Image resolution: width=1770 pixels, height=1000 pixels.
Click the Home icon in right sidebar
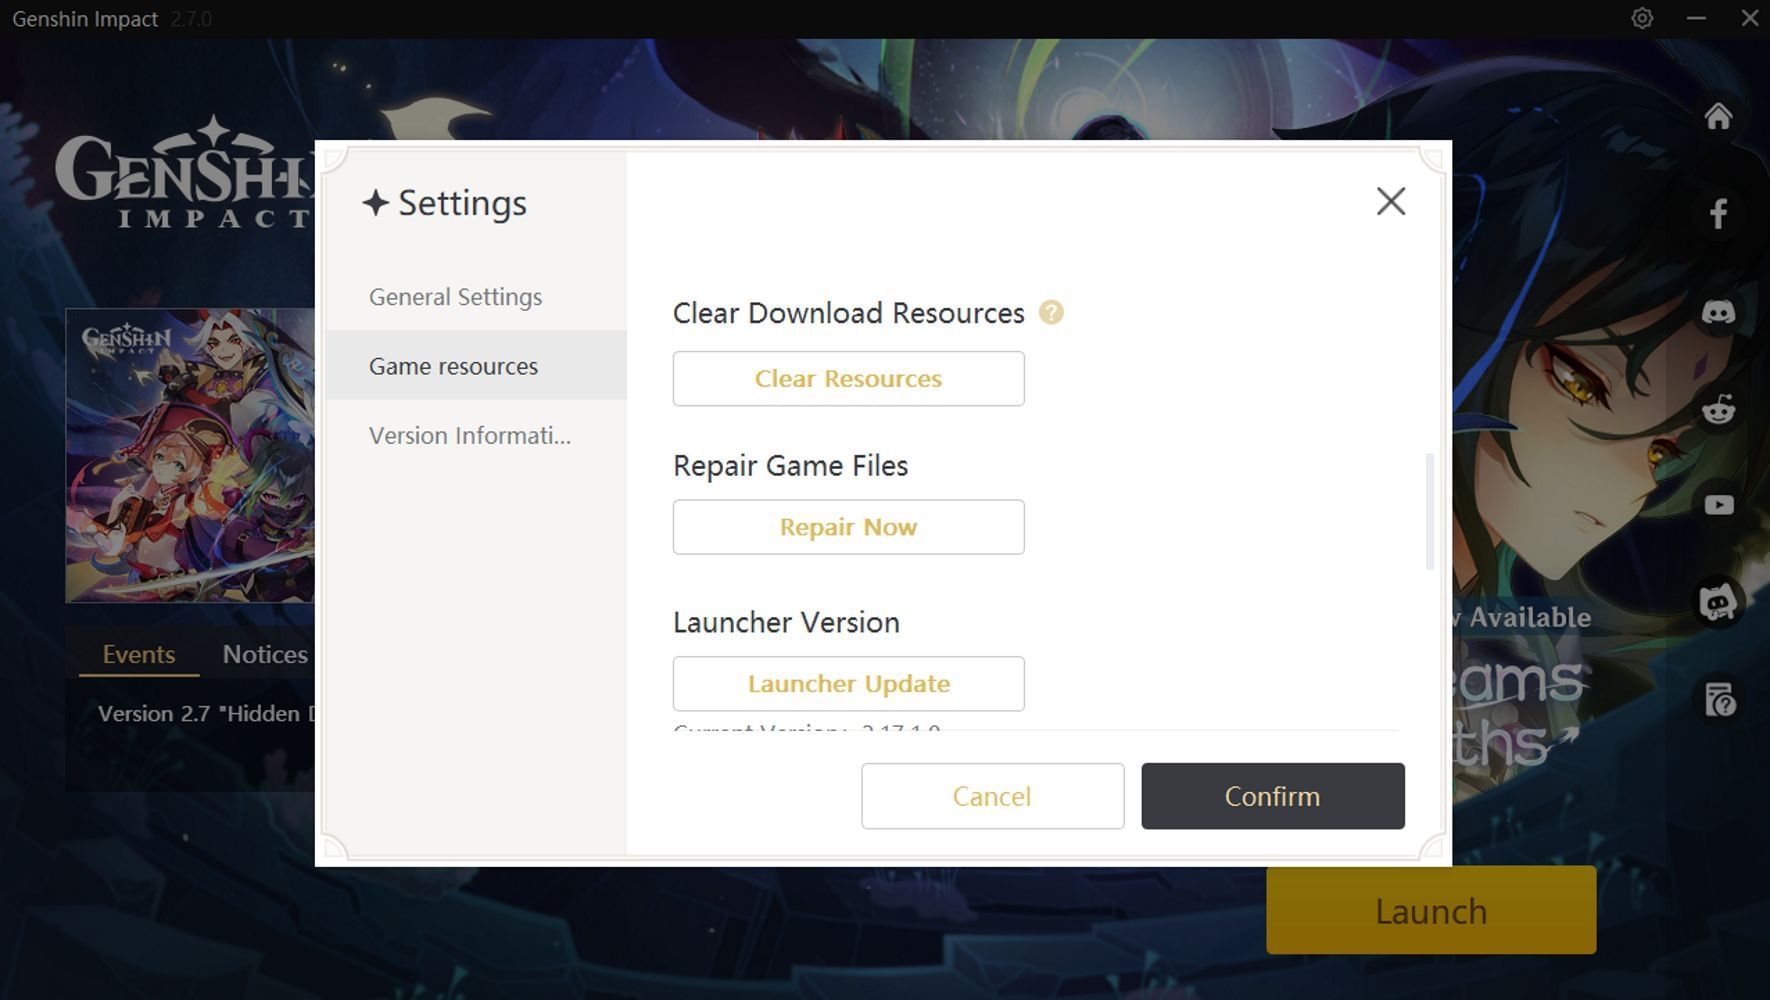[x=1718, y=117]
